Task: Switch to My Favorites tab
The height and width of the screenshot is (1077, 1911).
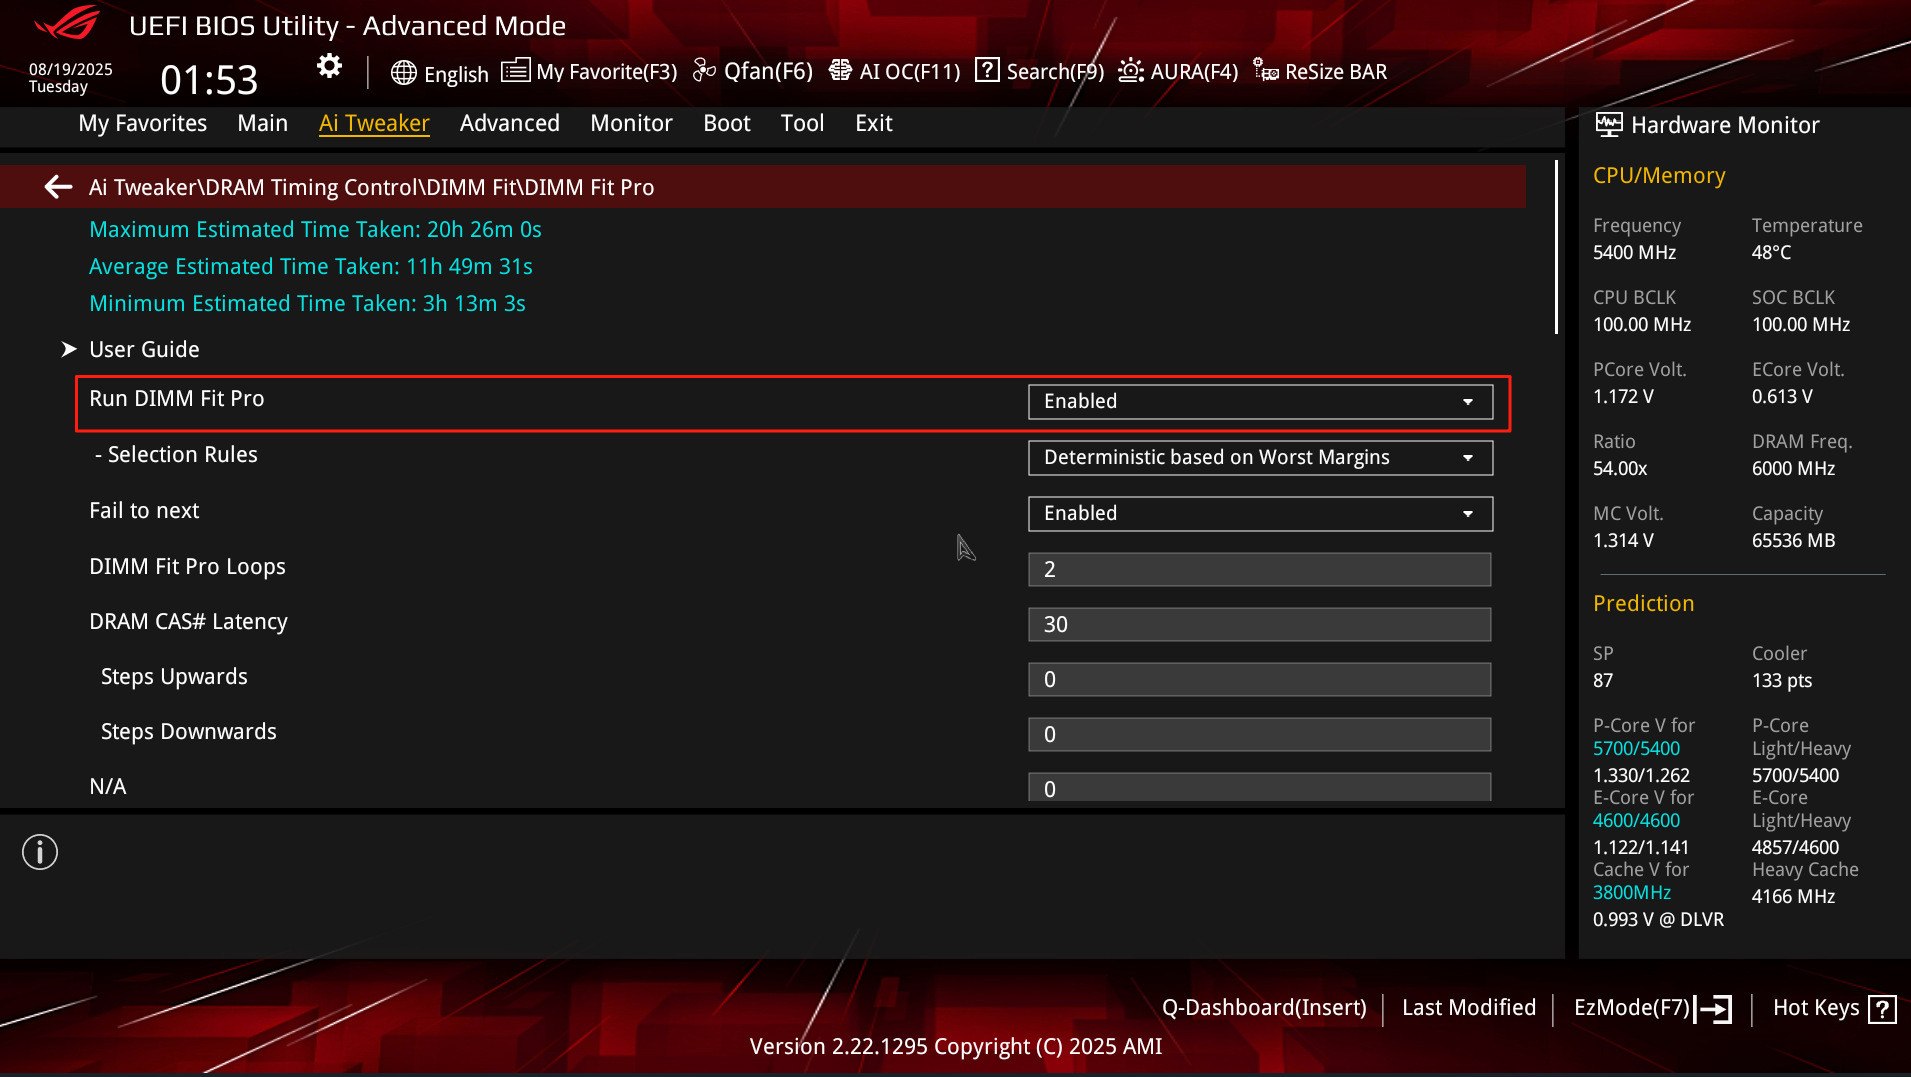Action: point(143,123)
